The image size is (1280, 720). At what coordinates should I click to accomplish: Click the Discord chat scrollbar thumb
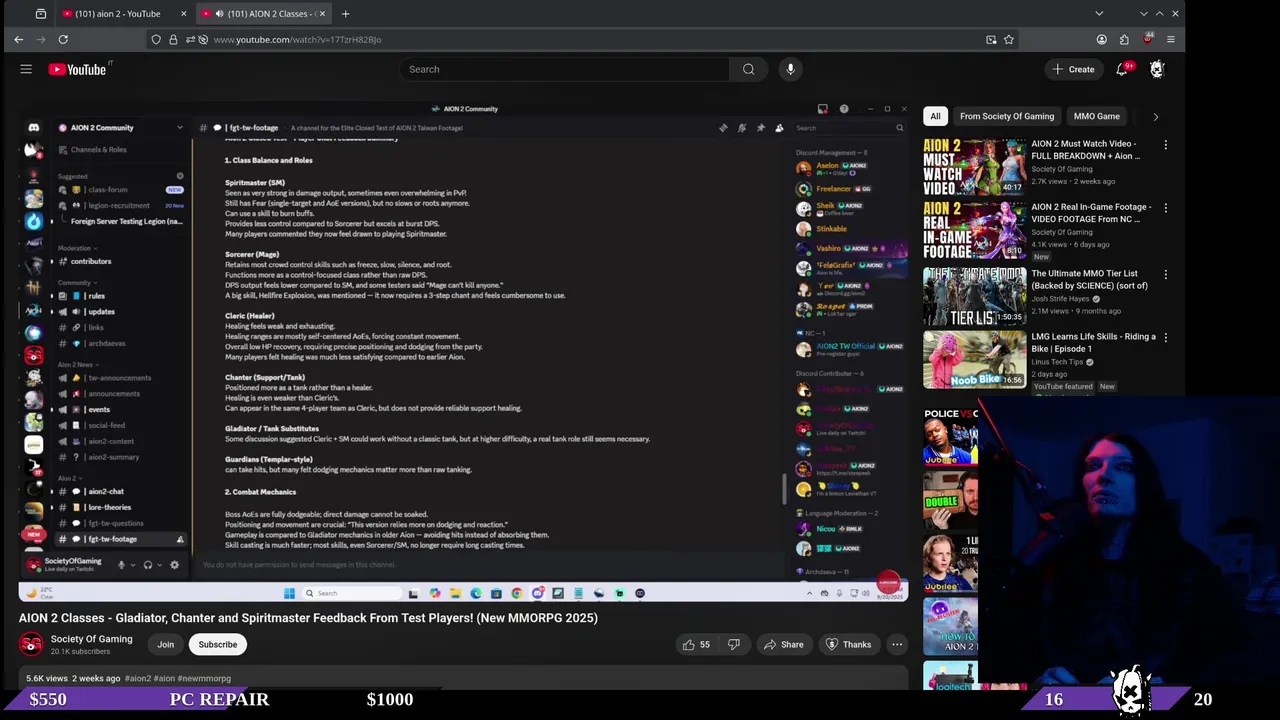[x=784, y=490]
